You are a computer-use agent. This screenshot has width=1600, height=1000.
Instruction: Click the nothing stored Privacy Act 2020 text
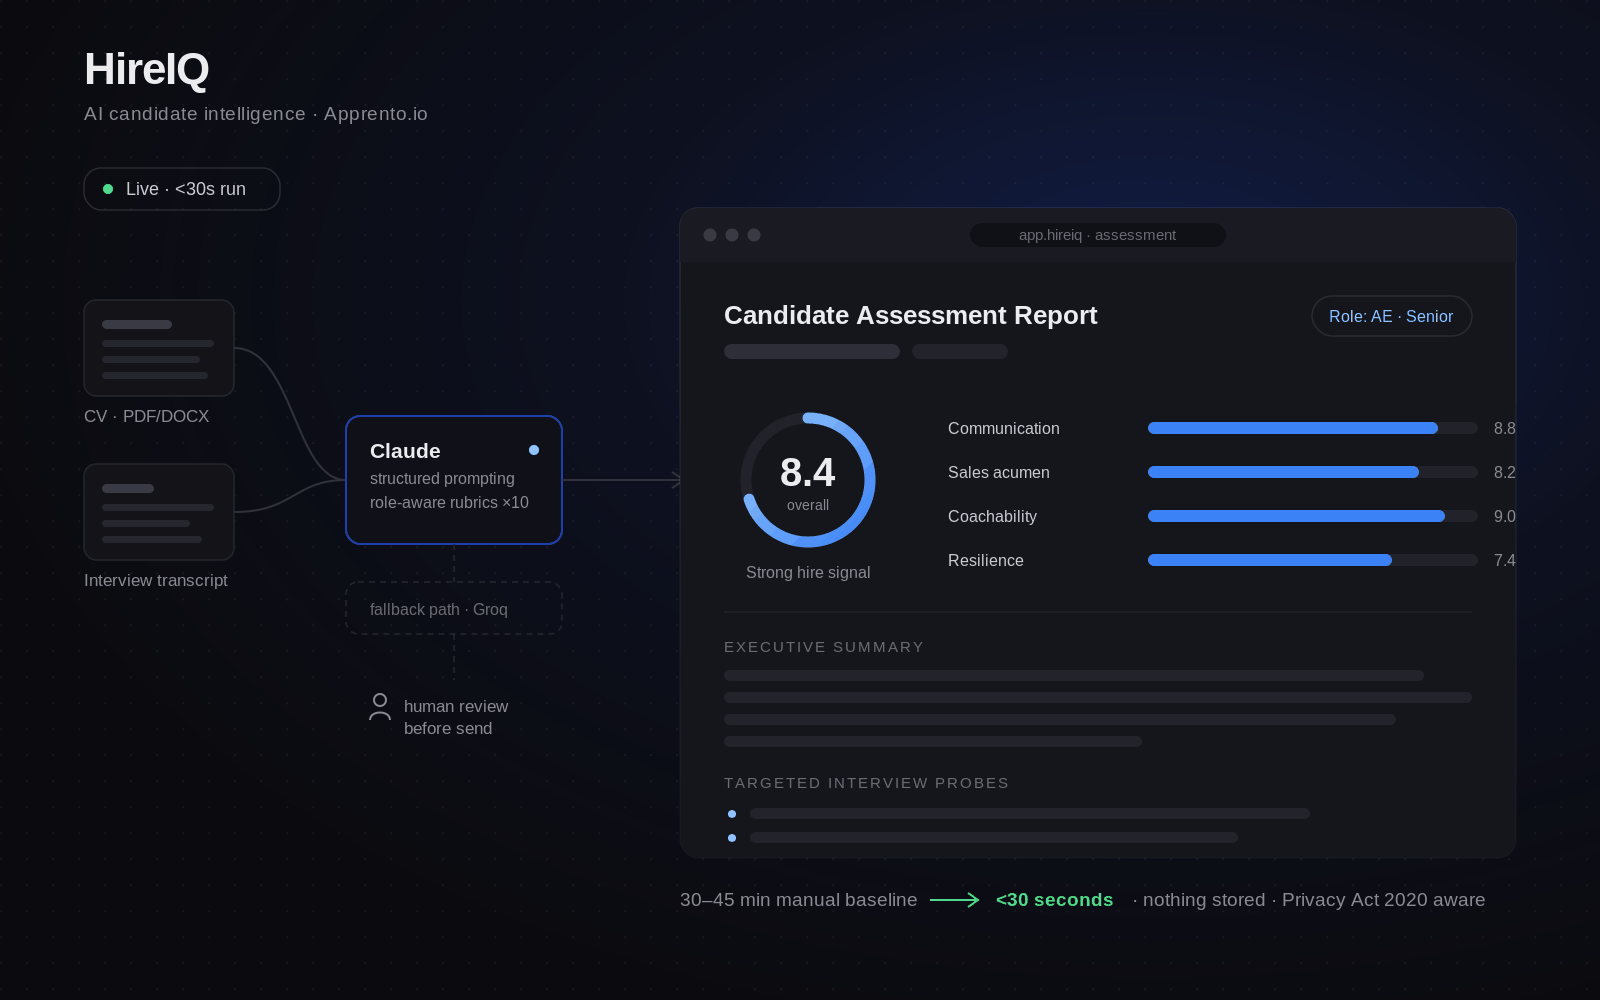coord(1309,900)
